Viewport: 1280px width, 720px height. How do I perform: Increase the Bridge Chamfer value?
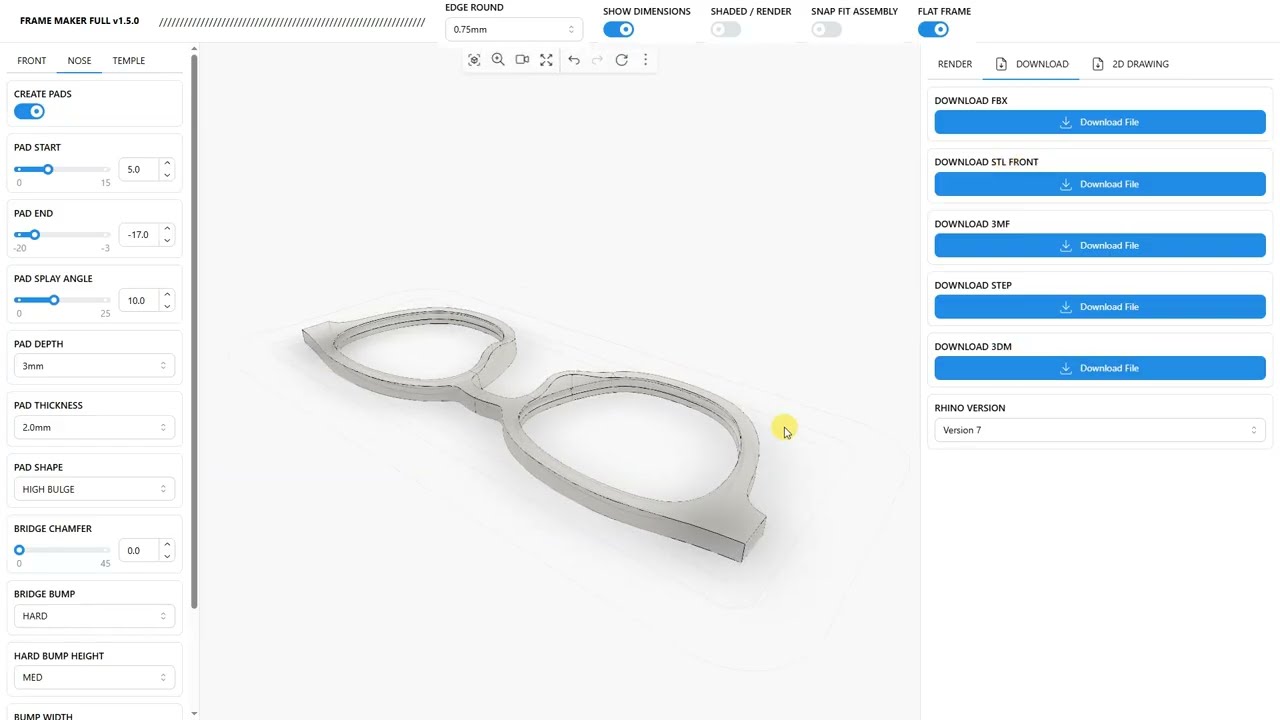tap(167, 545)
